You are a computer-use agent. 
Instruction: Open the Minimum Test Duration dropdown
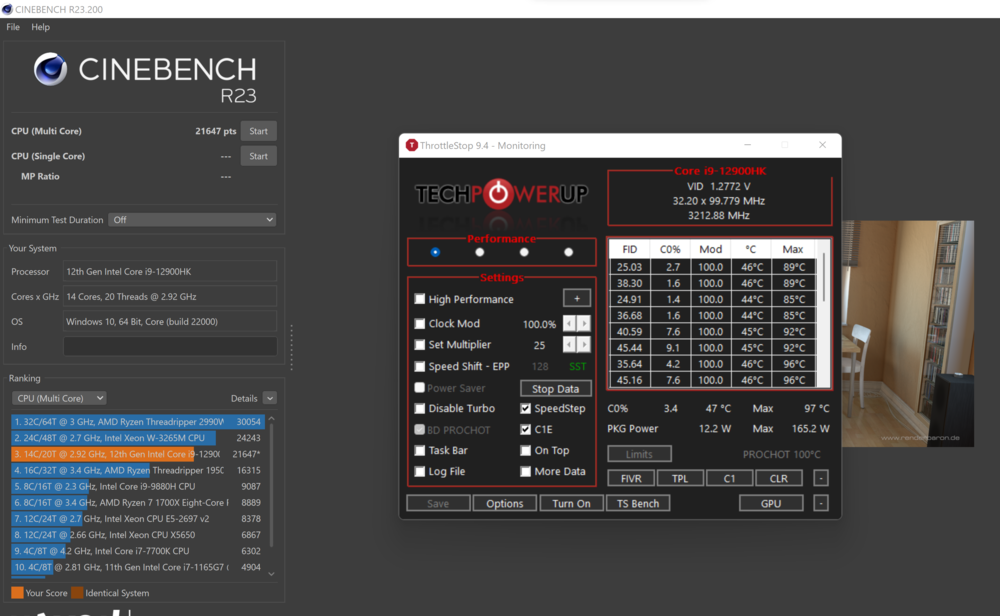pyautogui.click(x=192, y=220)
